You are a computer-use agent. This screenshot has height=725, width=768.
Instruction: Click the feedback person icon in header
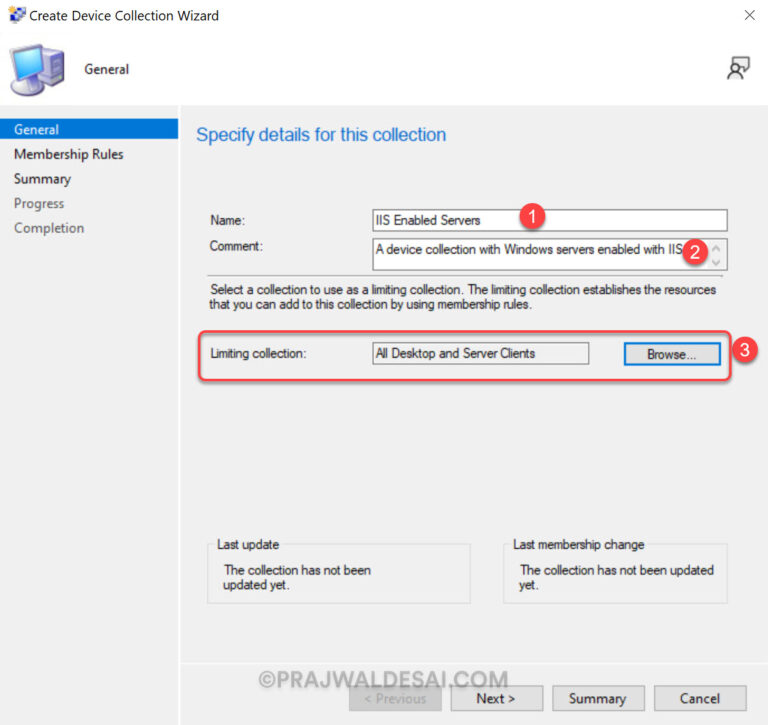click(x=738, y=68)
